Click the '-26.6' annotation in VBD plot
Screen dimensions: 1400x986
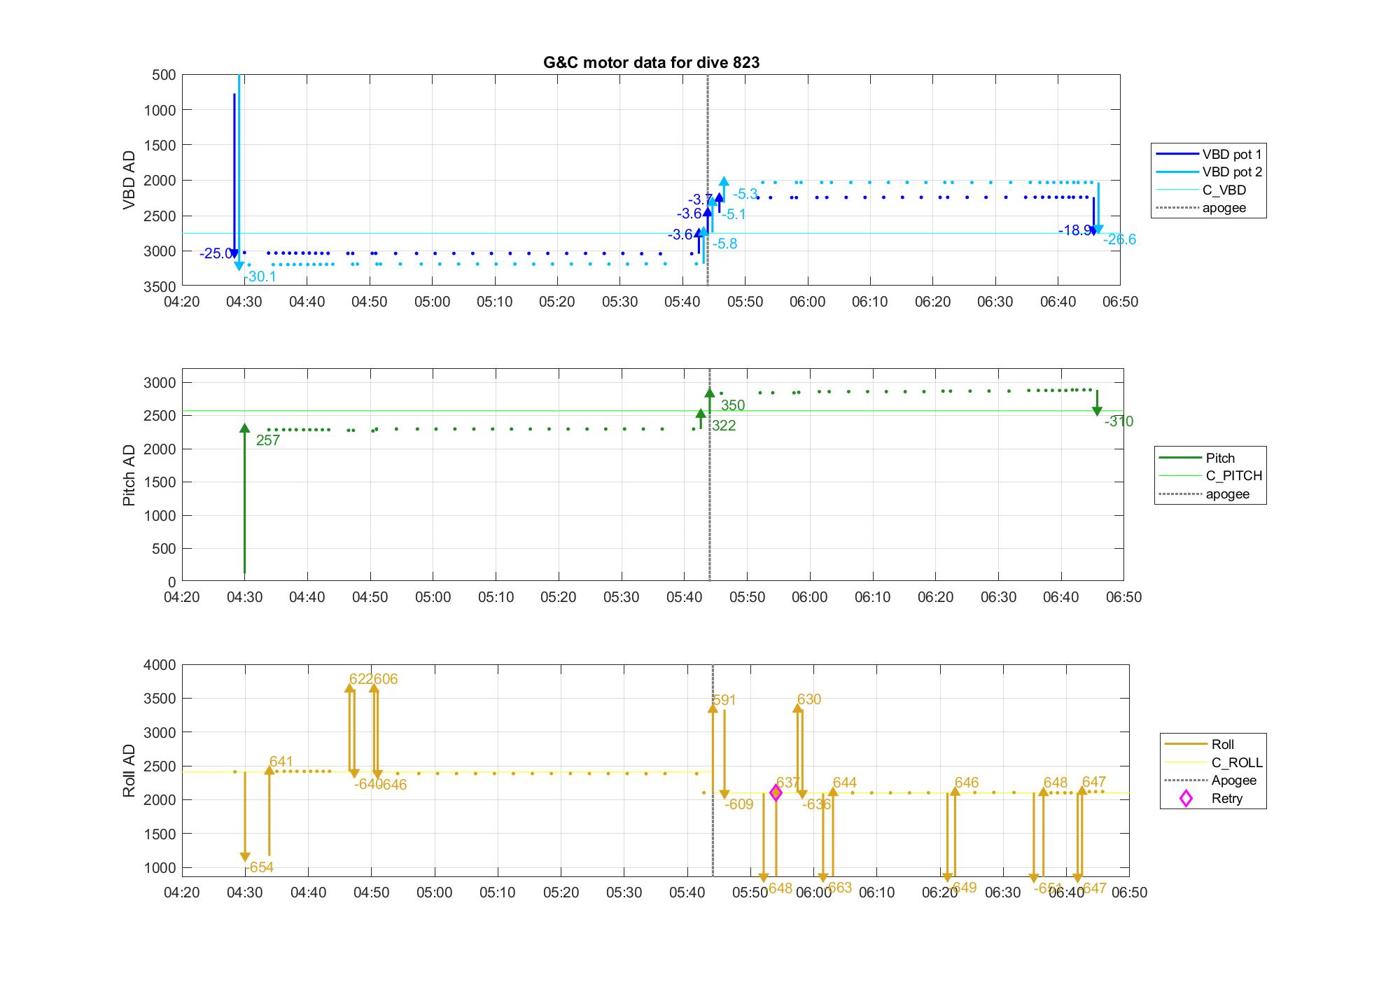[1119, 239]
